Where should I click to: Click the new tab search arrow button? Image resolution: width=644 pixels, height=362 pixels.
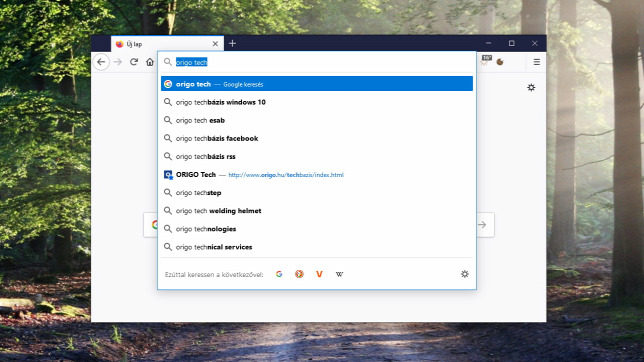click(483, 225)
